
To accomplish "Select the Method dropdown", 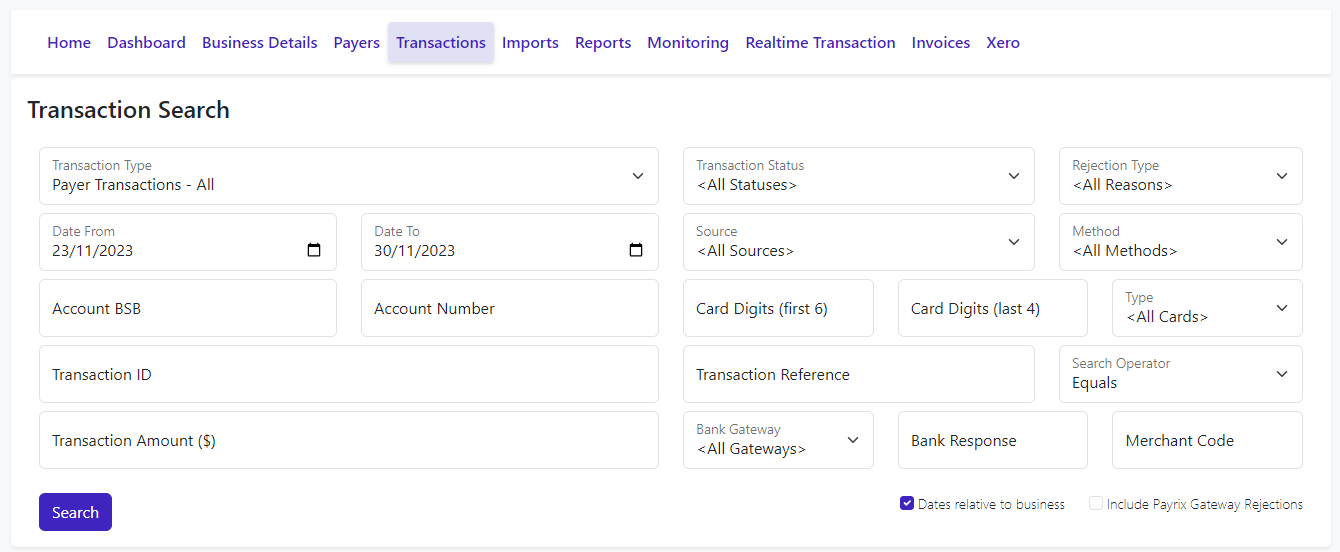I will (x=1180, y=242).
